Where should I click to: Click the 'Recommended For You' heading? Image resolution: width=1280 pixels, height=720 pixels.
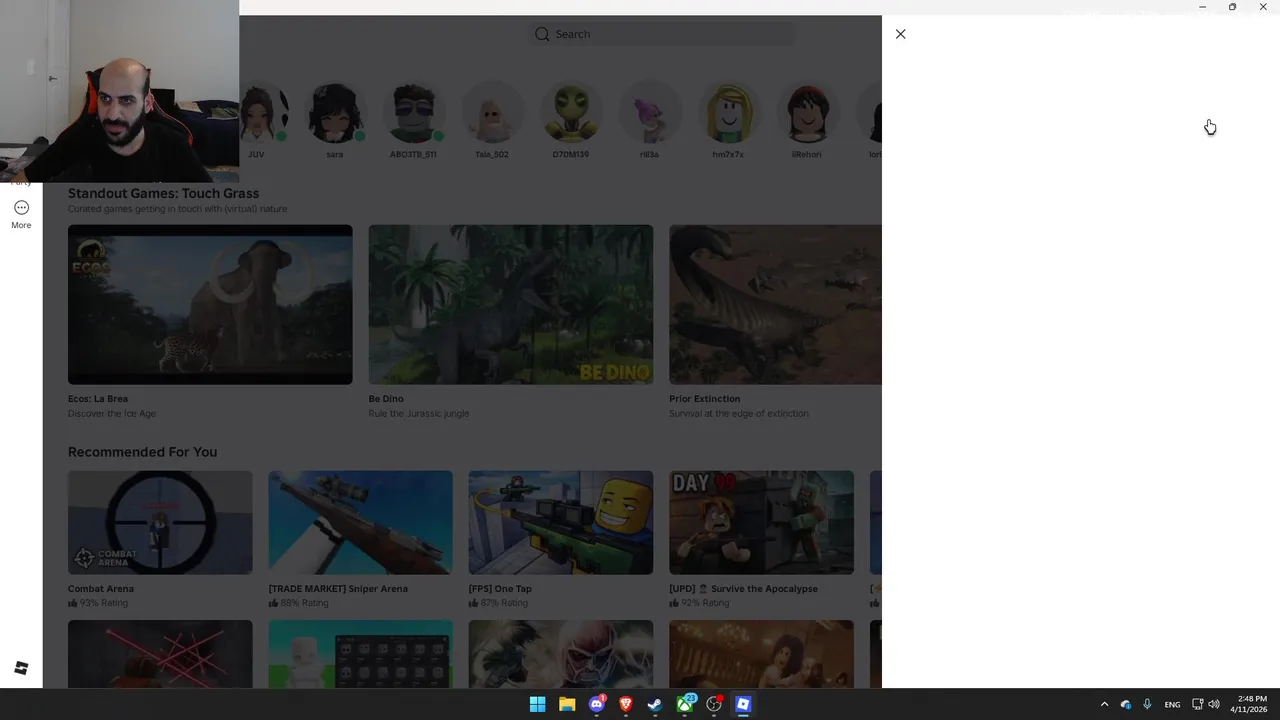(142, 452)
